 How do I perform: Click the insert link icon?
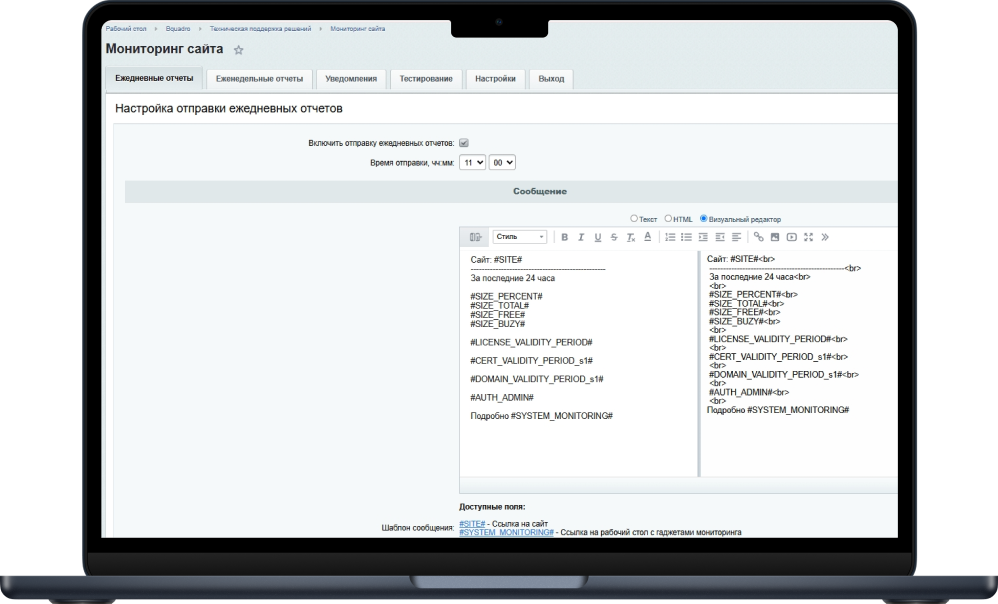(759, 237)
